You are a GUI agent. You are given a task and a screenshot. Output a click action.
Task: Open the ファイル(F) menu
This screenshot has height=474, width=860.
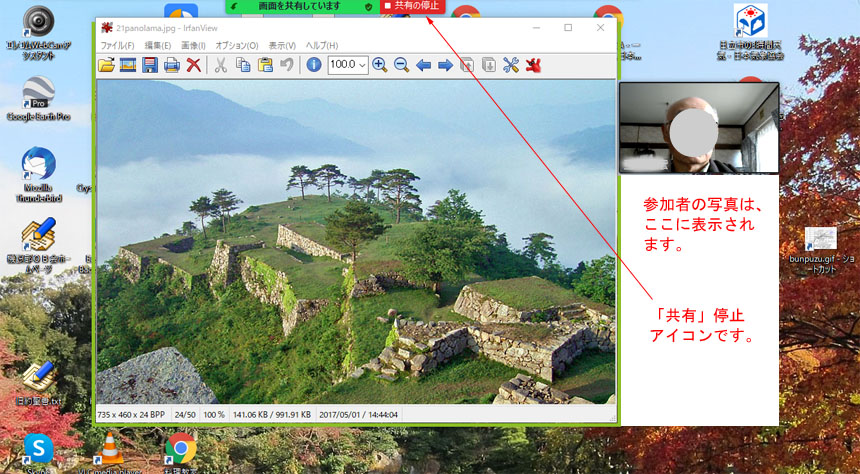117,46
